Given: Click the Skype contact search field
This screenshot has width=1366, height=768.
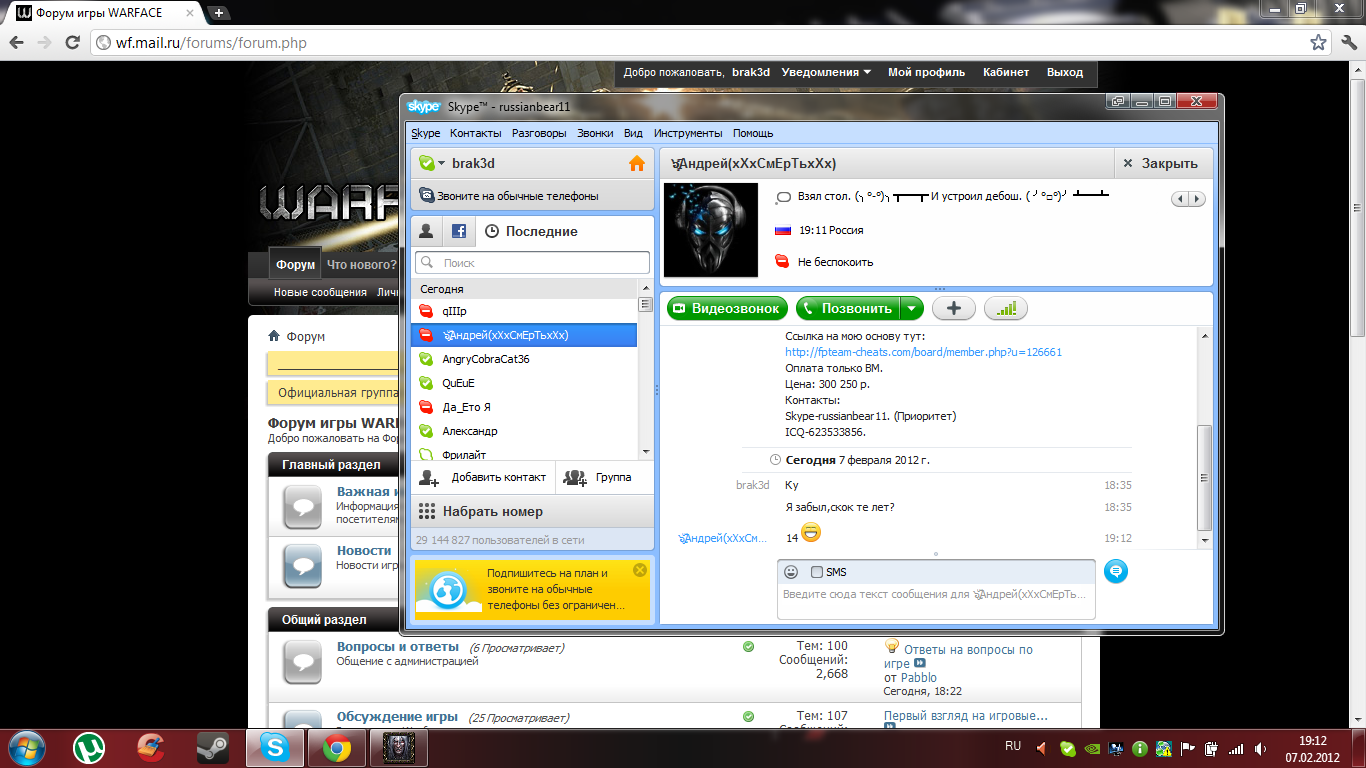Looking at the screenshot, I should pos(532,263).
